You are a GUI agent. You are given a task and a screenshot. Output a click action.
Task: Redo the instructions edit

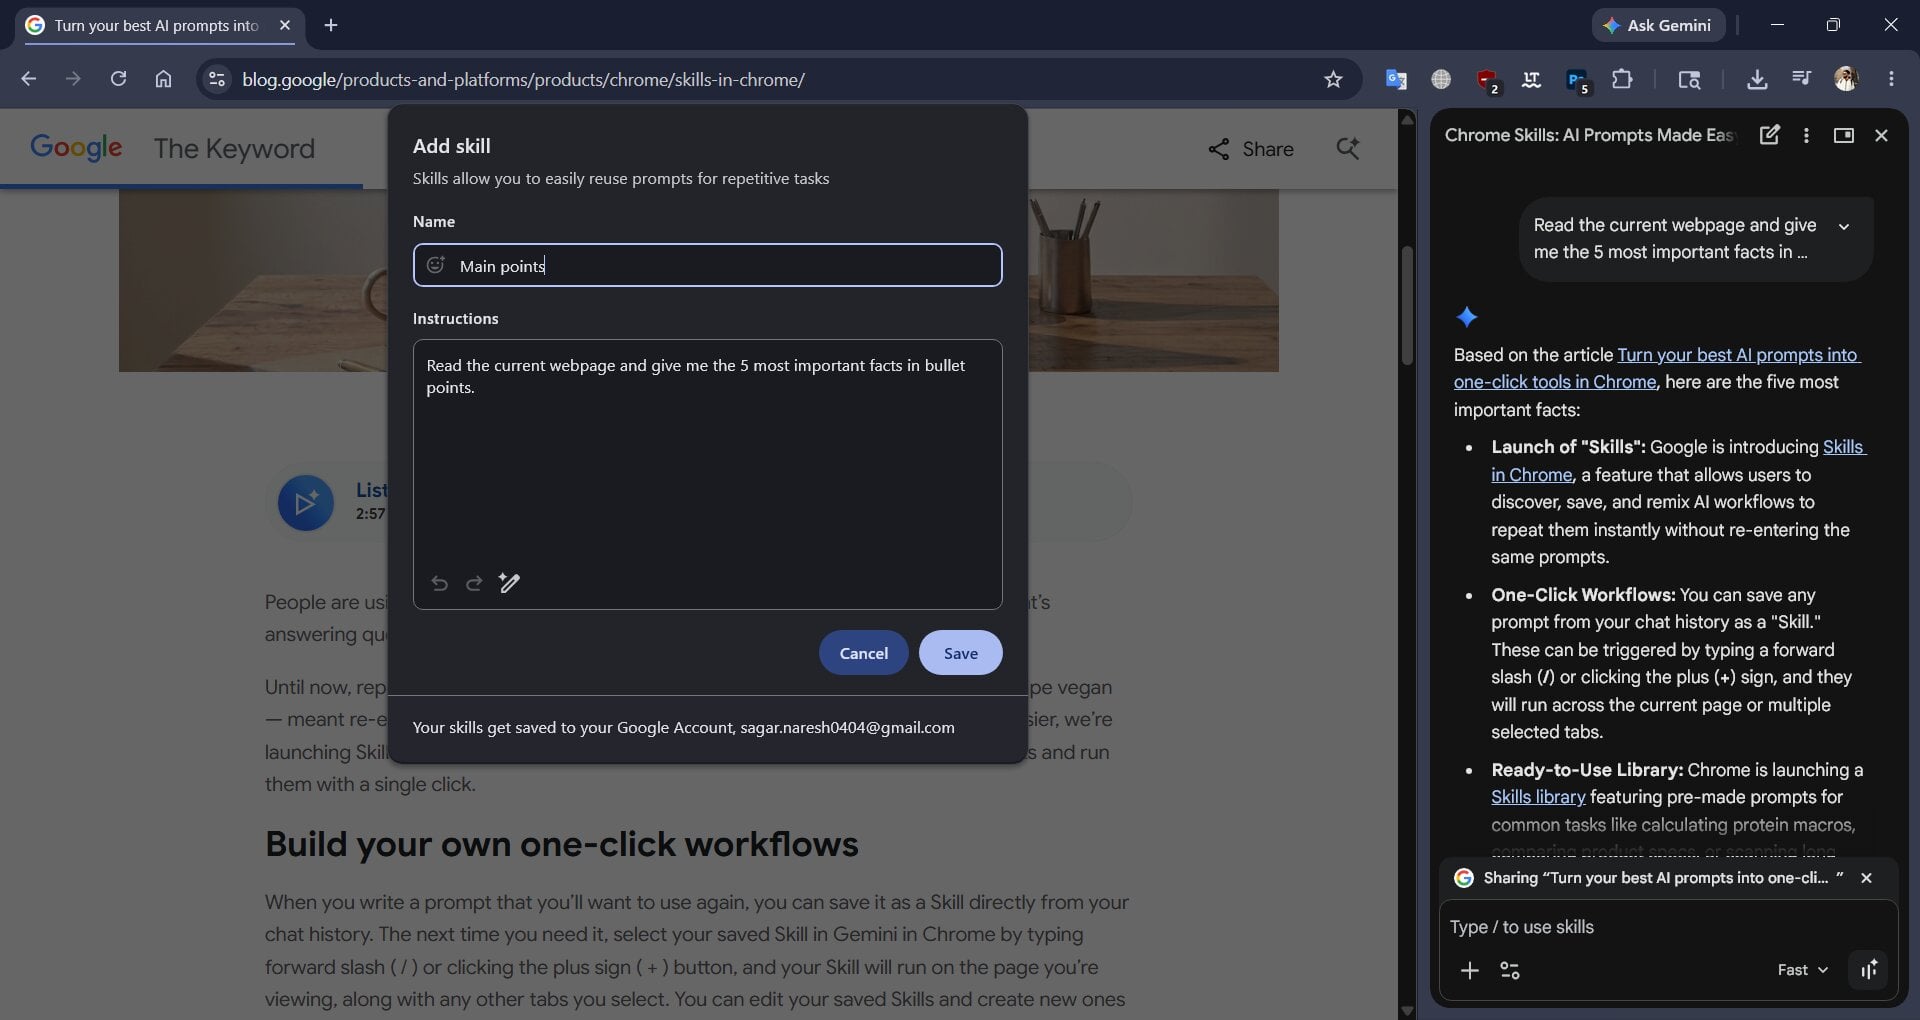[x=474, y=583]
